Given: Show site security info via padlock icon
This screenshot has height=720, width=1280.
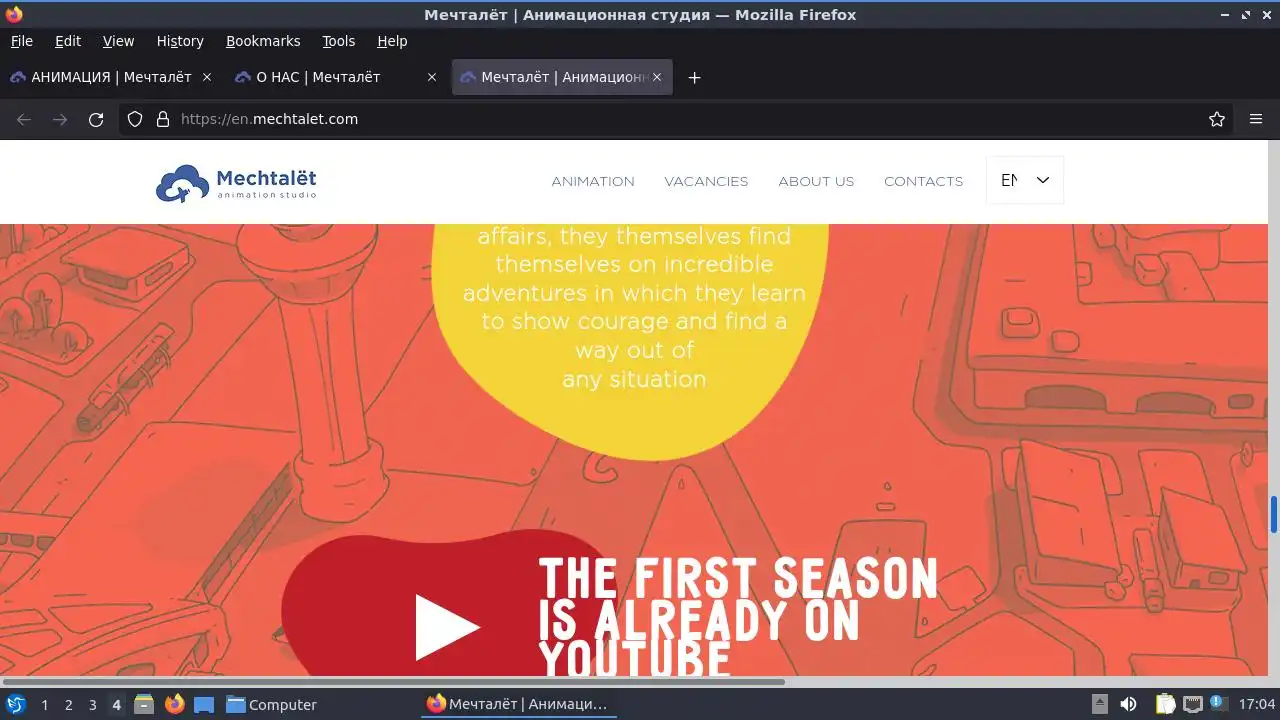Looking at the screenshot, I should coord(163,119).
